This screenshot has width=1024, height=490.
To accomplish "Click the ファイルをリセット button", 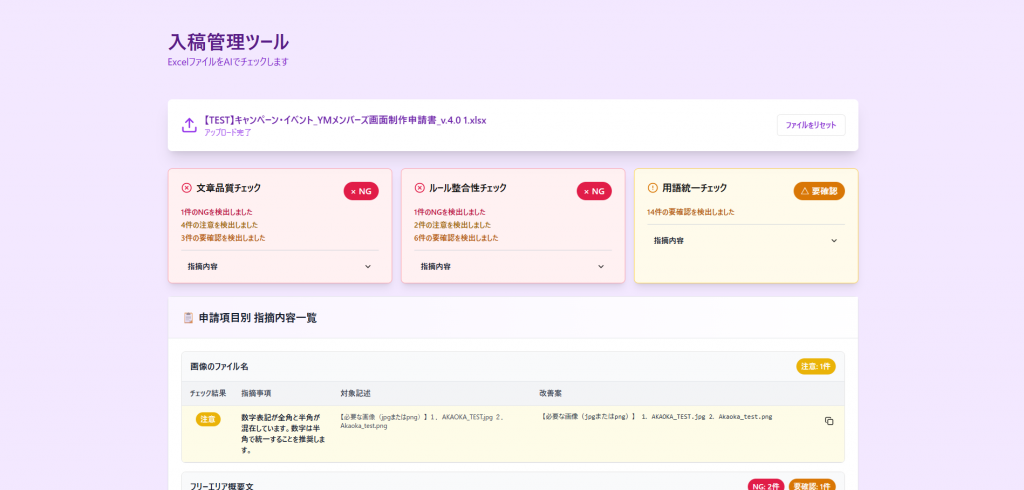I will (x=810, y=125).
